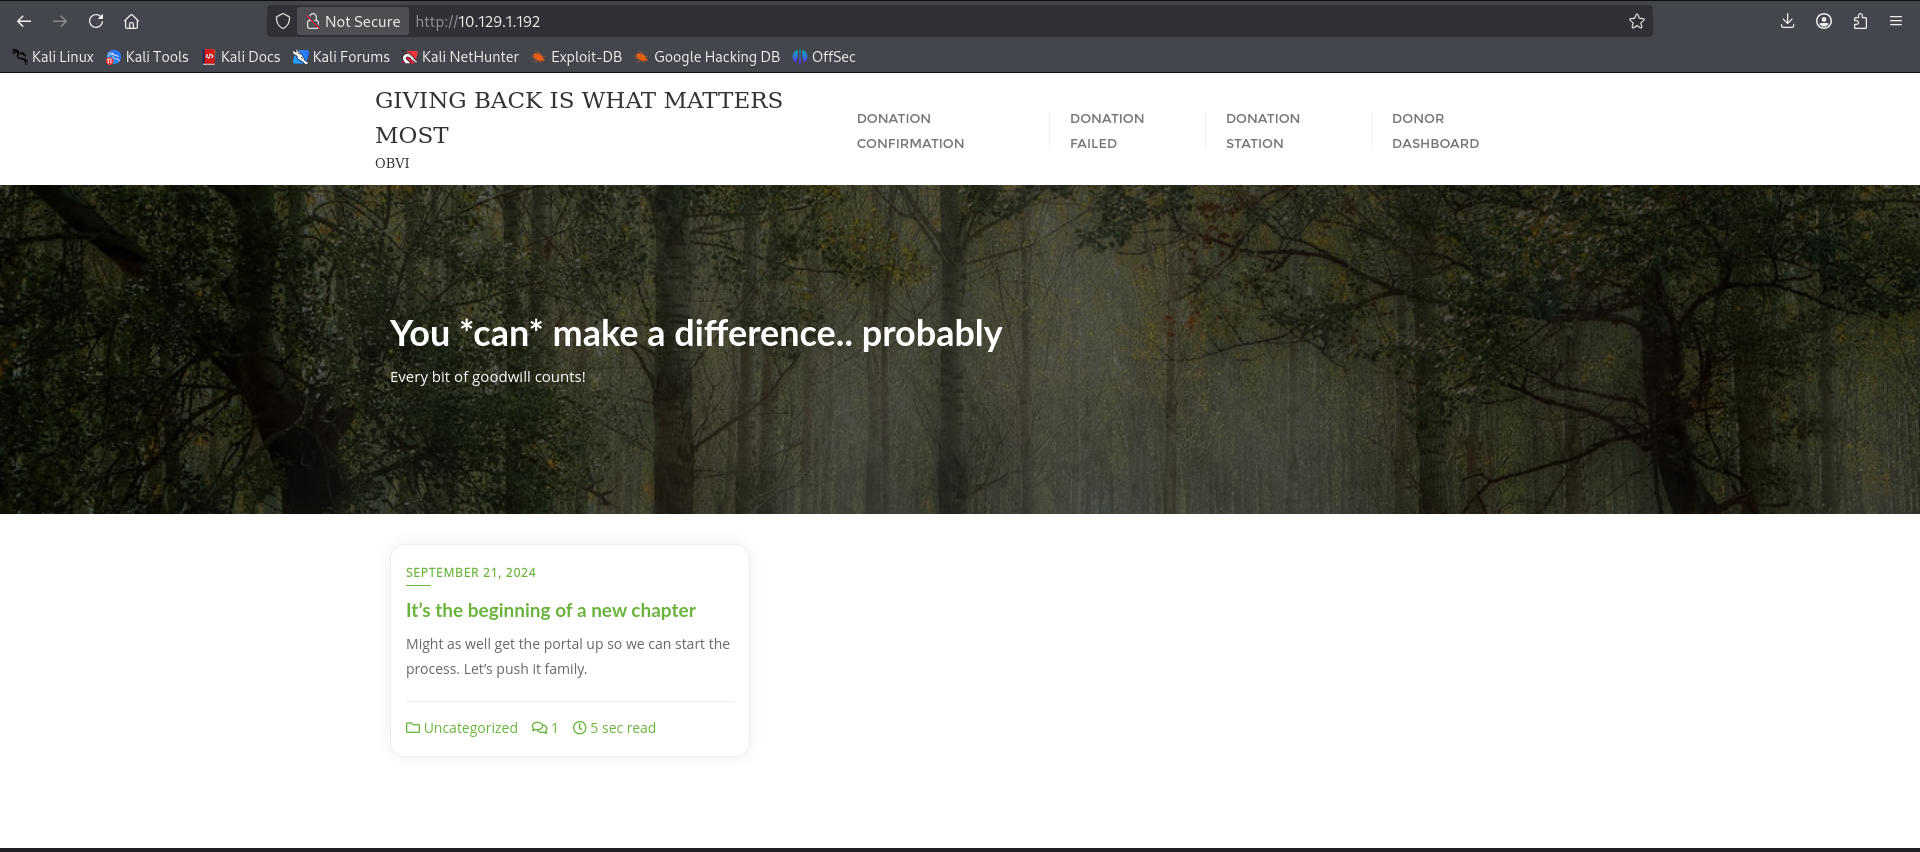Show Not Secure connection site information
The width and height of the screenshot is (1920, 852).
[353, 21]
